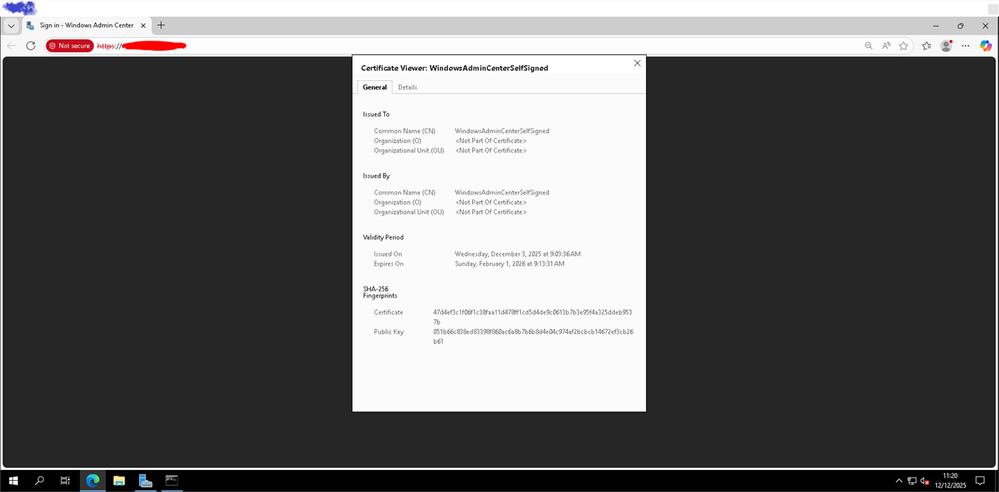Click Issued To common name WindowsAdminCenterSelfSigned
This screenshot has width=999, height=492.
tap(502, 131)
